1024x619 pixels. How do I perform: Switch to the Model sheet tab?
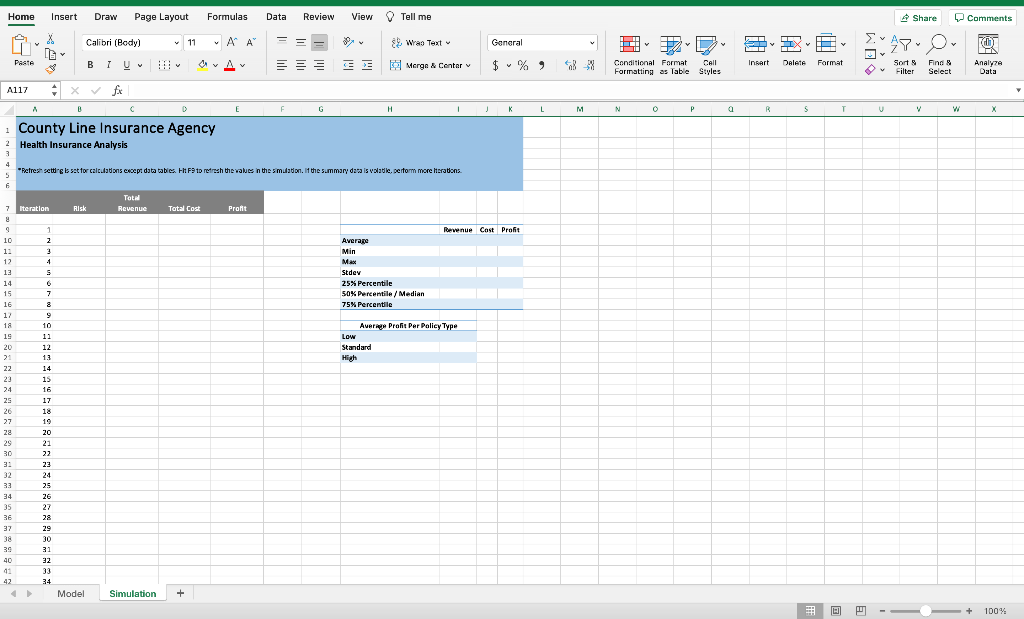click(71, 594)
